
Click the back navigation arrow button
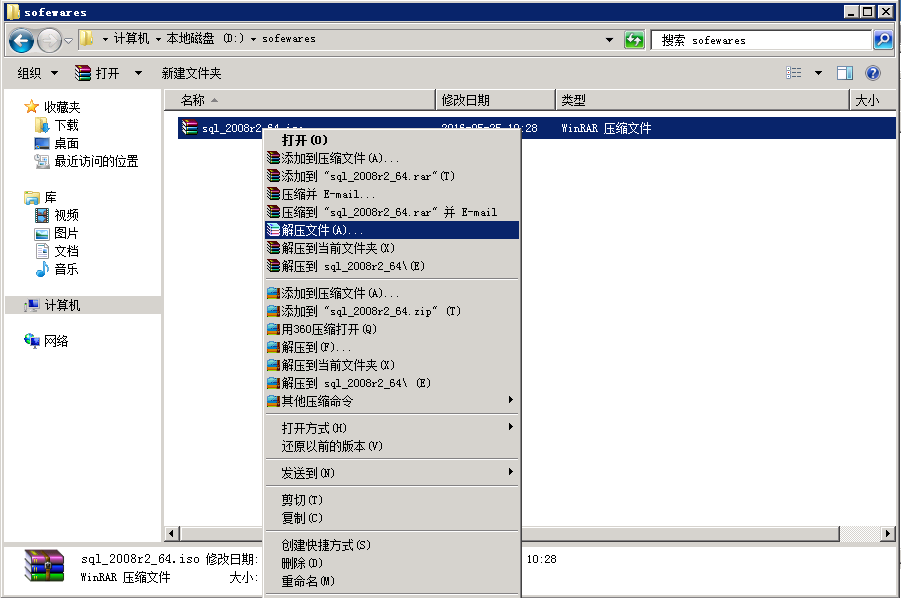tap(22, 40)
